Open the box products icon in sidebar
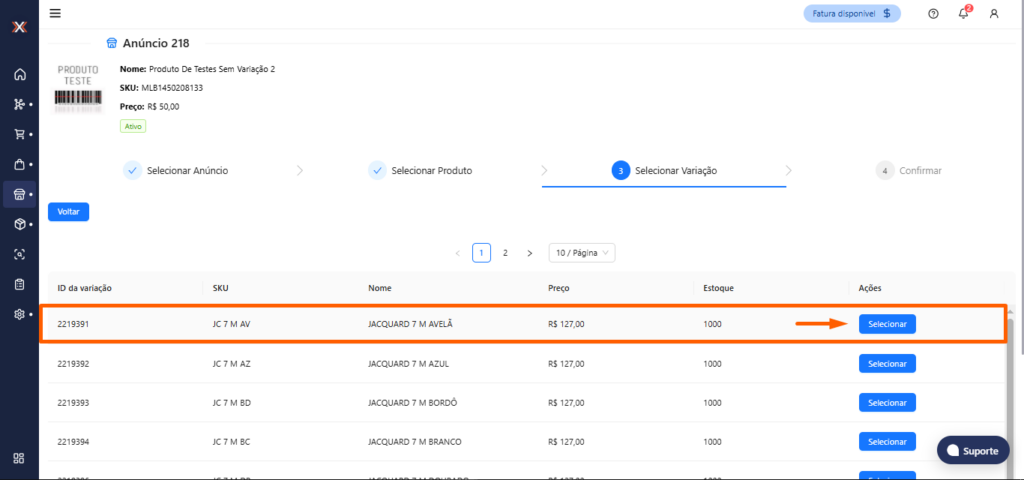The image size is (1024, 480). (x=19, y=224)
